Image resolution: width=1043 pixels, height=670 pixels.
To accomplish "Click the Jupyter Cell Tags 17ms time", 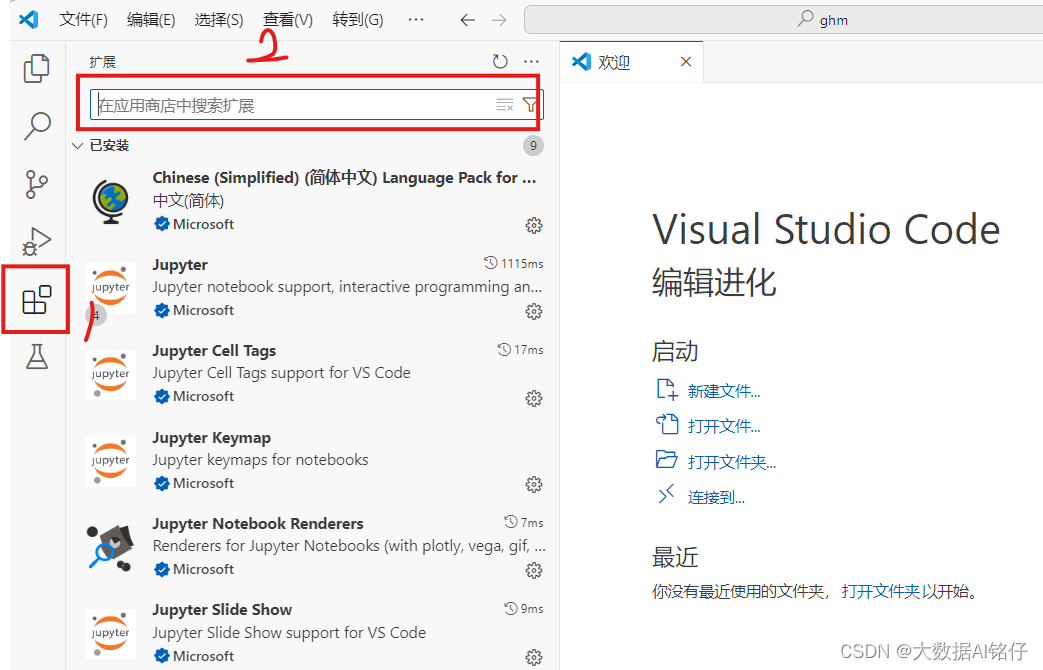I will click(520, 349).
